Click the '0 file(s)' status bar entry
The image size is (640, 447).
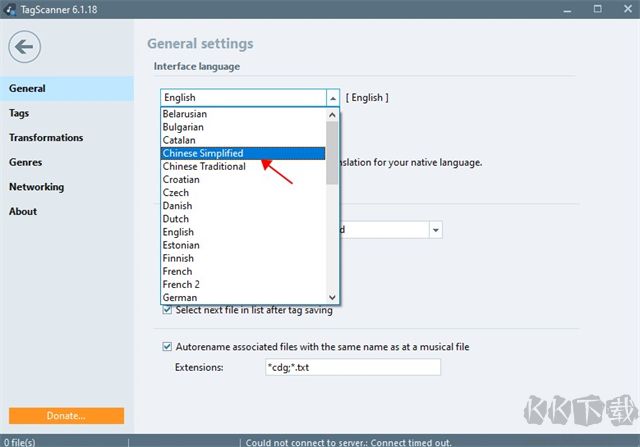20,442
